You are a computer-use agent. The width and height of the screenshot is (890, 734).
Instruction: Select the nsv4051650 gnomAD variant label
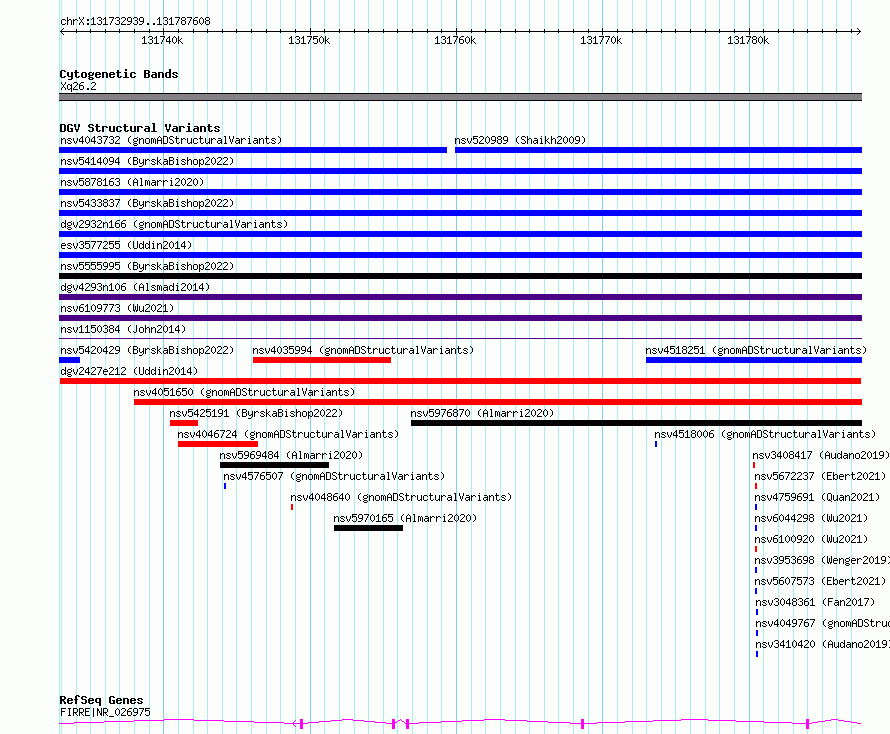point(244,392)
